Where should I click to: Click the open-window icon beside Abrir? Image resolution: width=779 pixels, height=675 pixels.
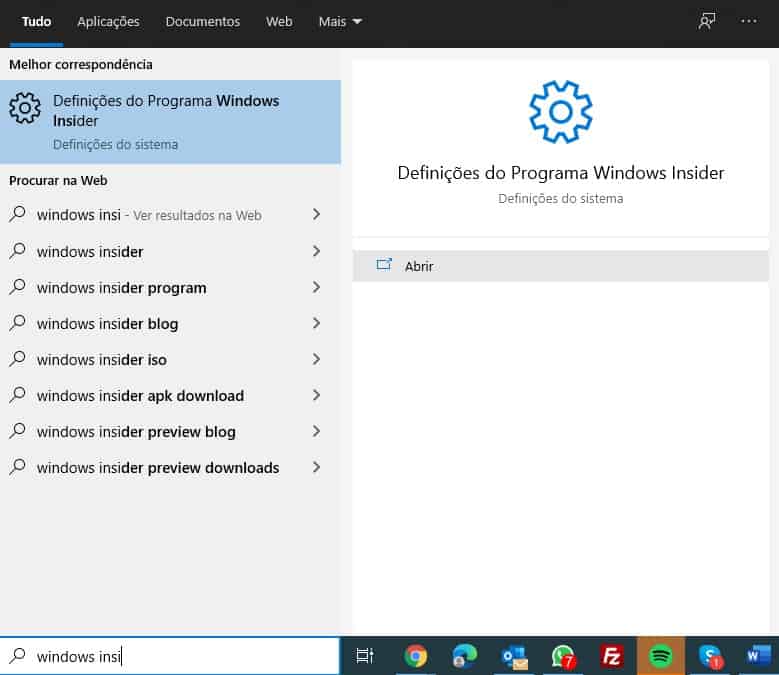pyautogui.click(x=384, y=265)
